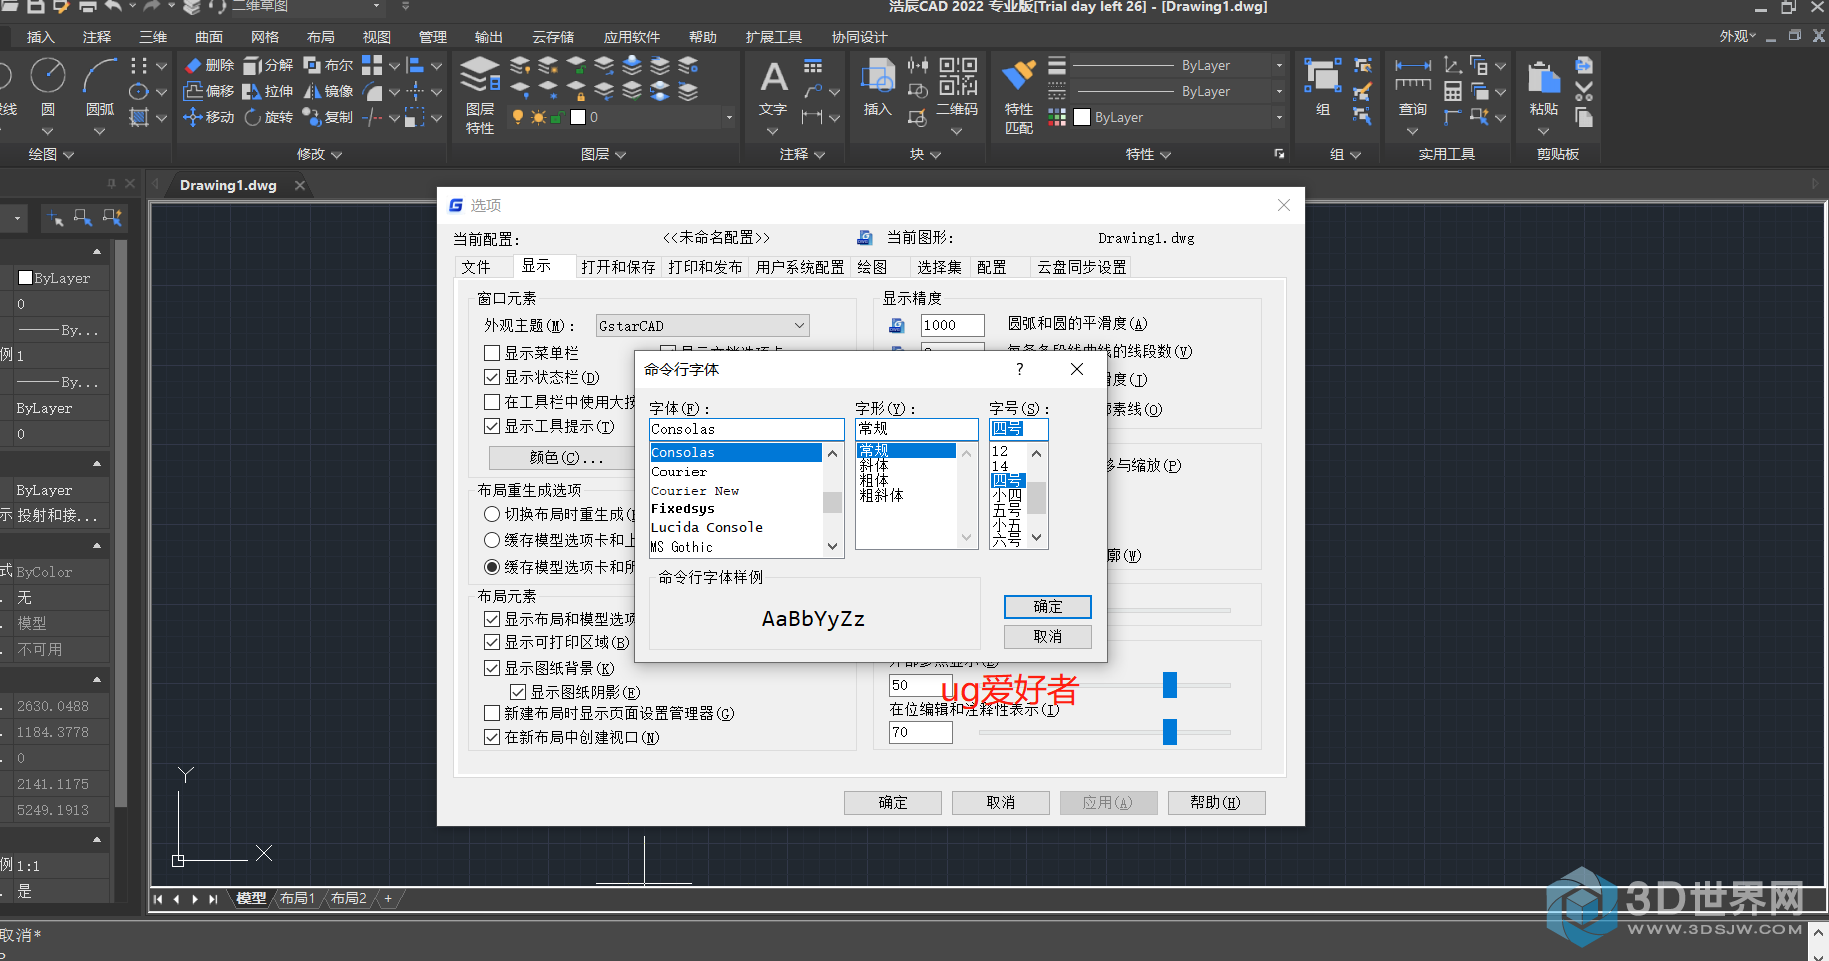Switch to 布局1 layout tab
Viewport: 1829px width, 961px height.
click(x=297, y=898)
